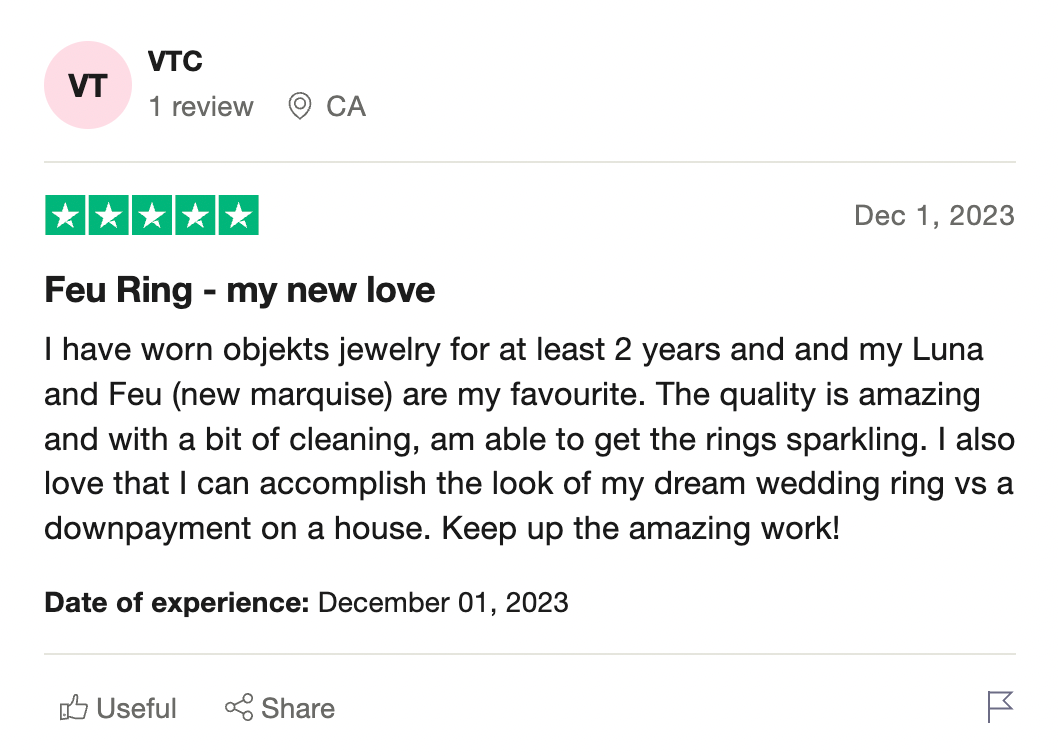The image size is (1058, 756).
Task: Click the location pin icon
Action: (298, 106)
